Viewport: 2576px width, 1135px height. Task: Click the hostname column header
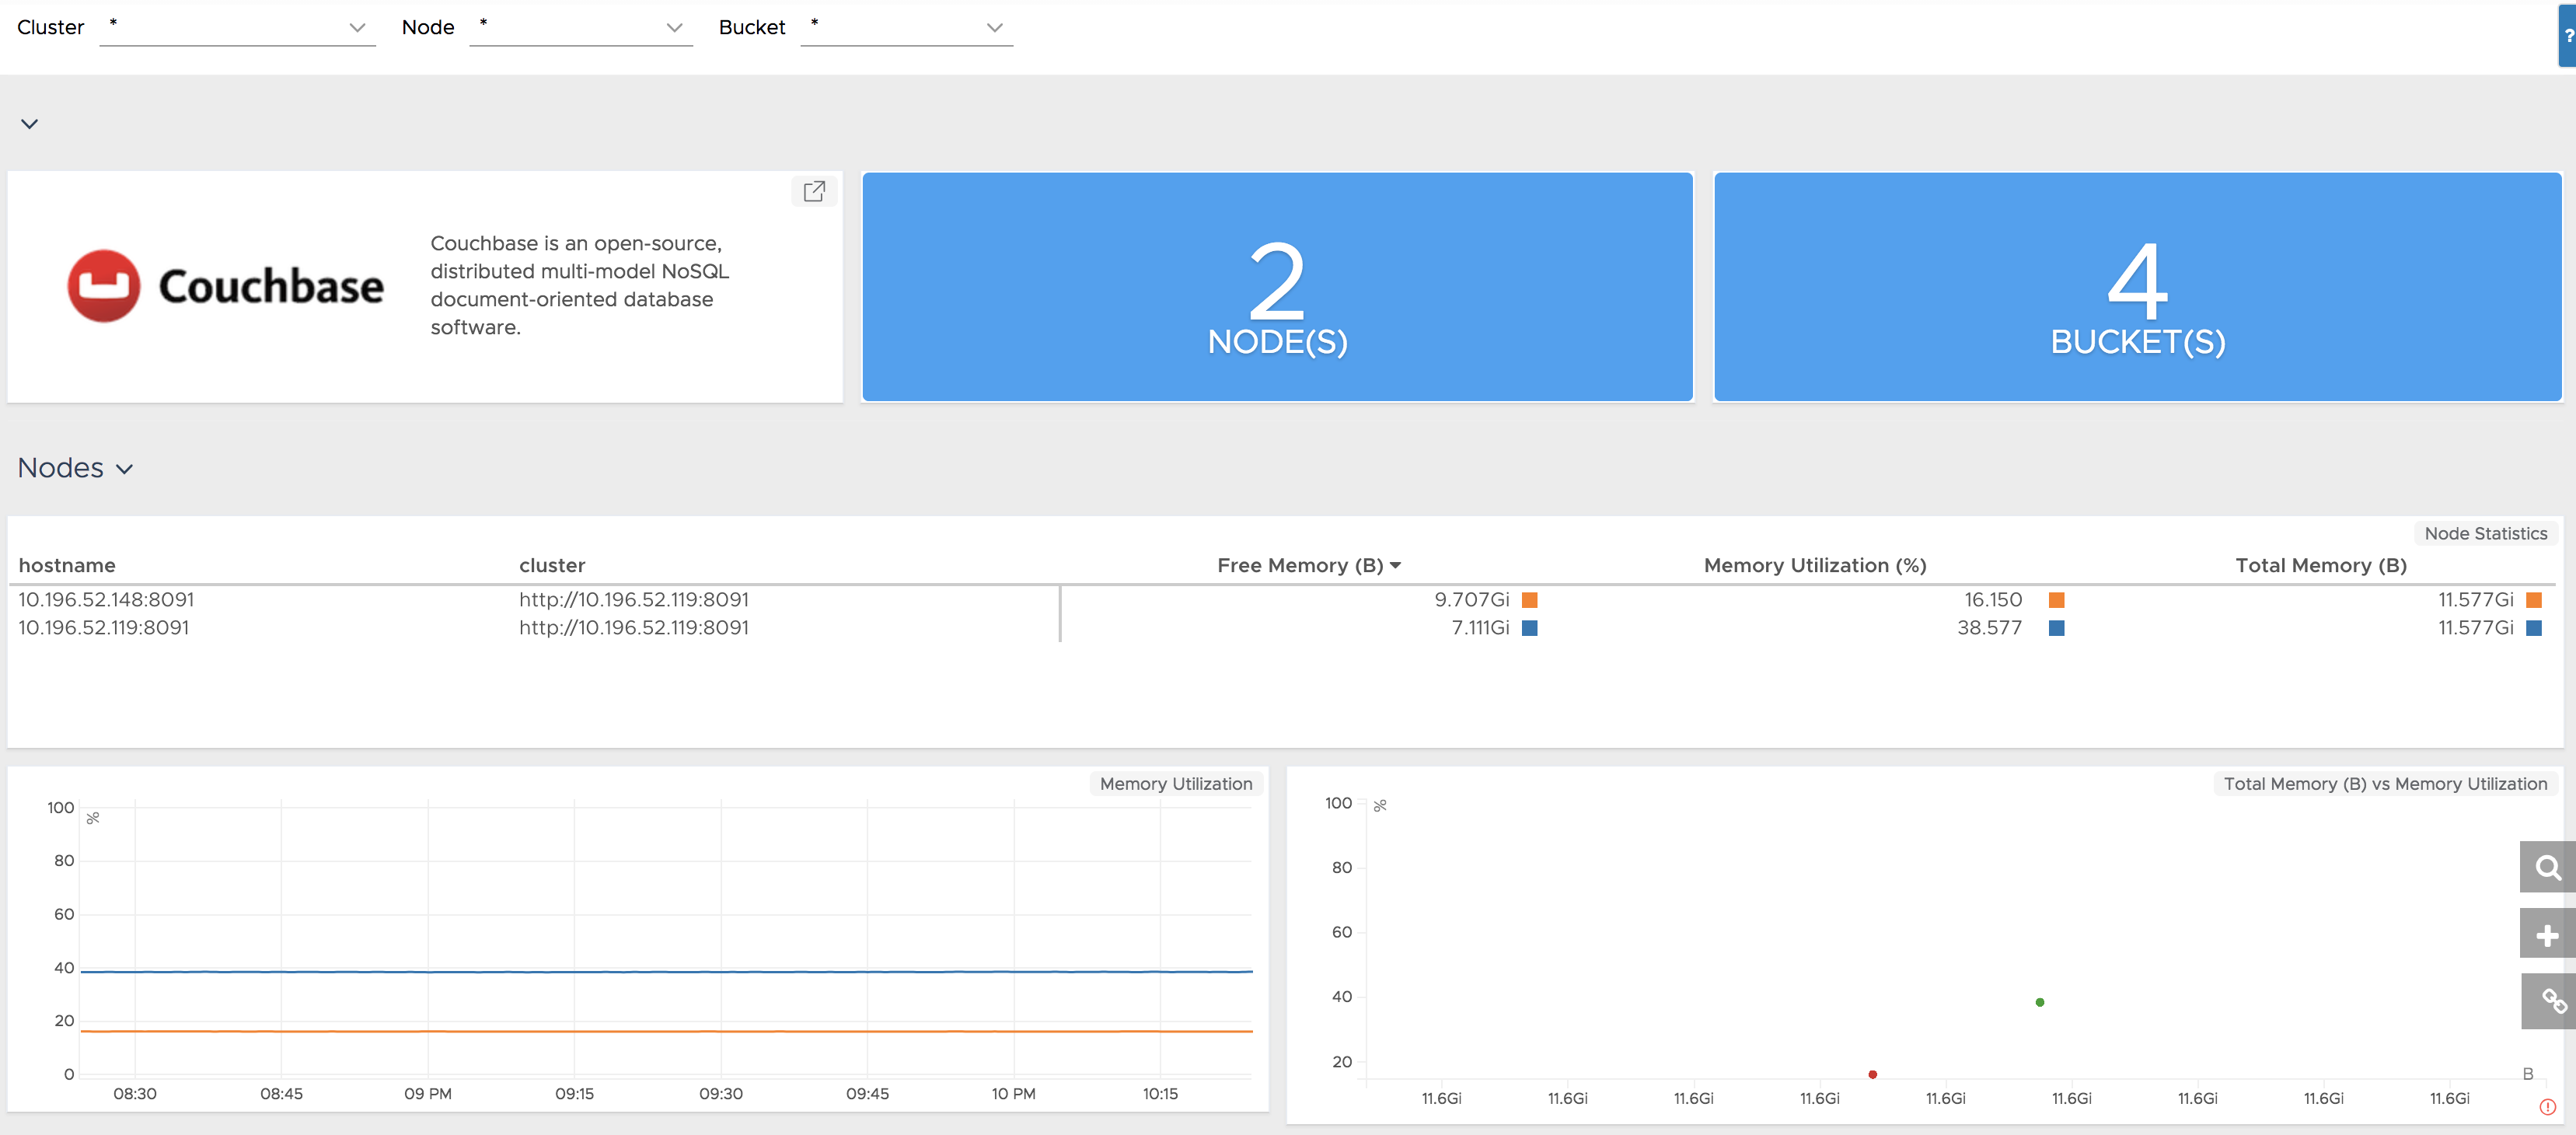[x=67, y=565]
